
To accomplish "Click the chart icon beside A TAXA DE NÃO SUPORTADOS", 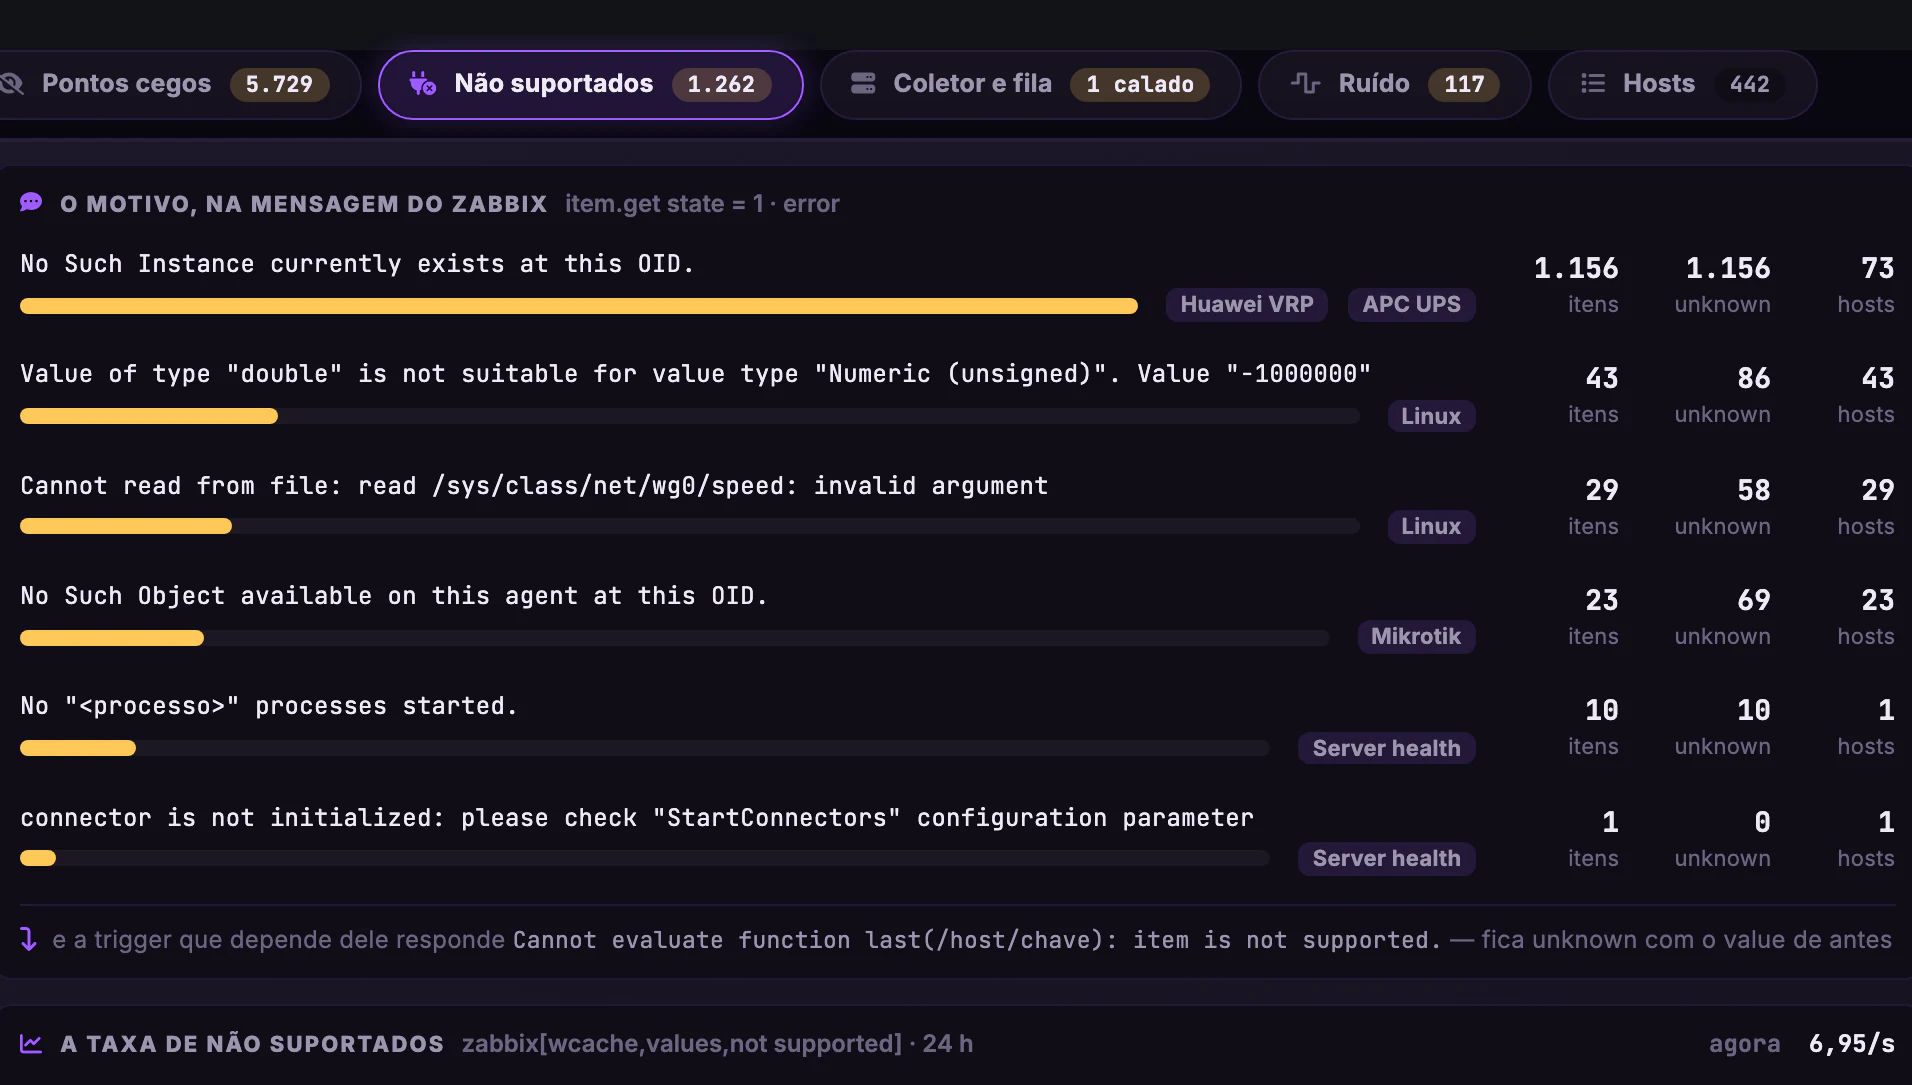I will (31, 1044).
